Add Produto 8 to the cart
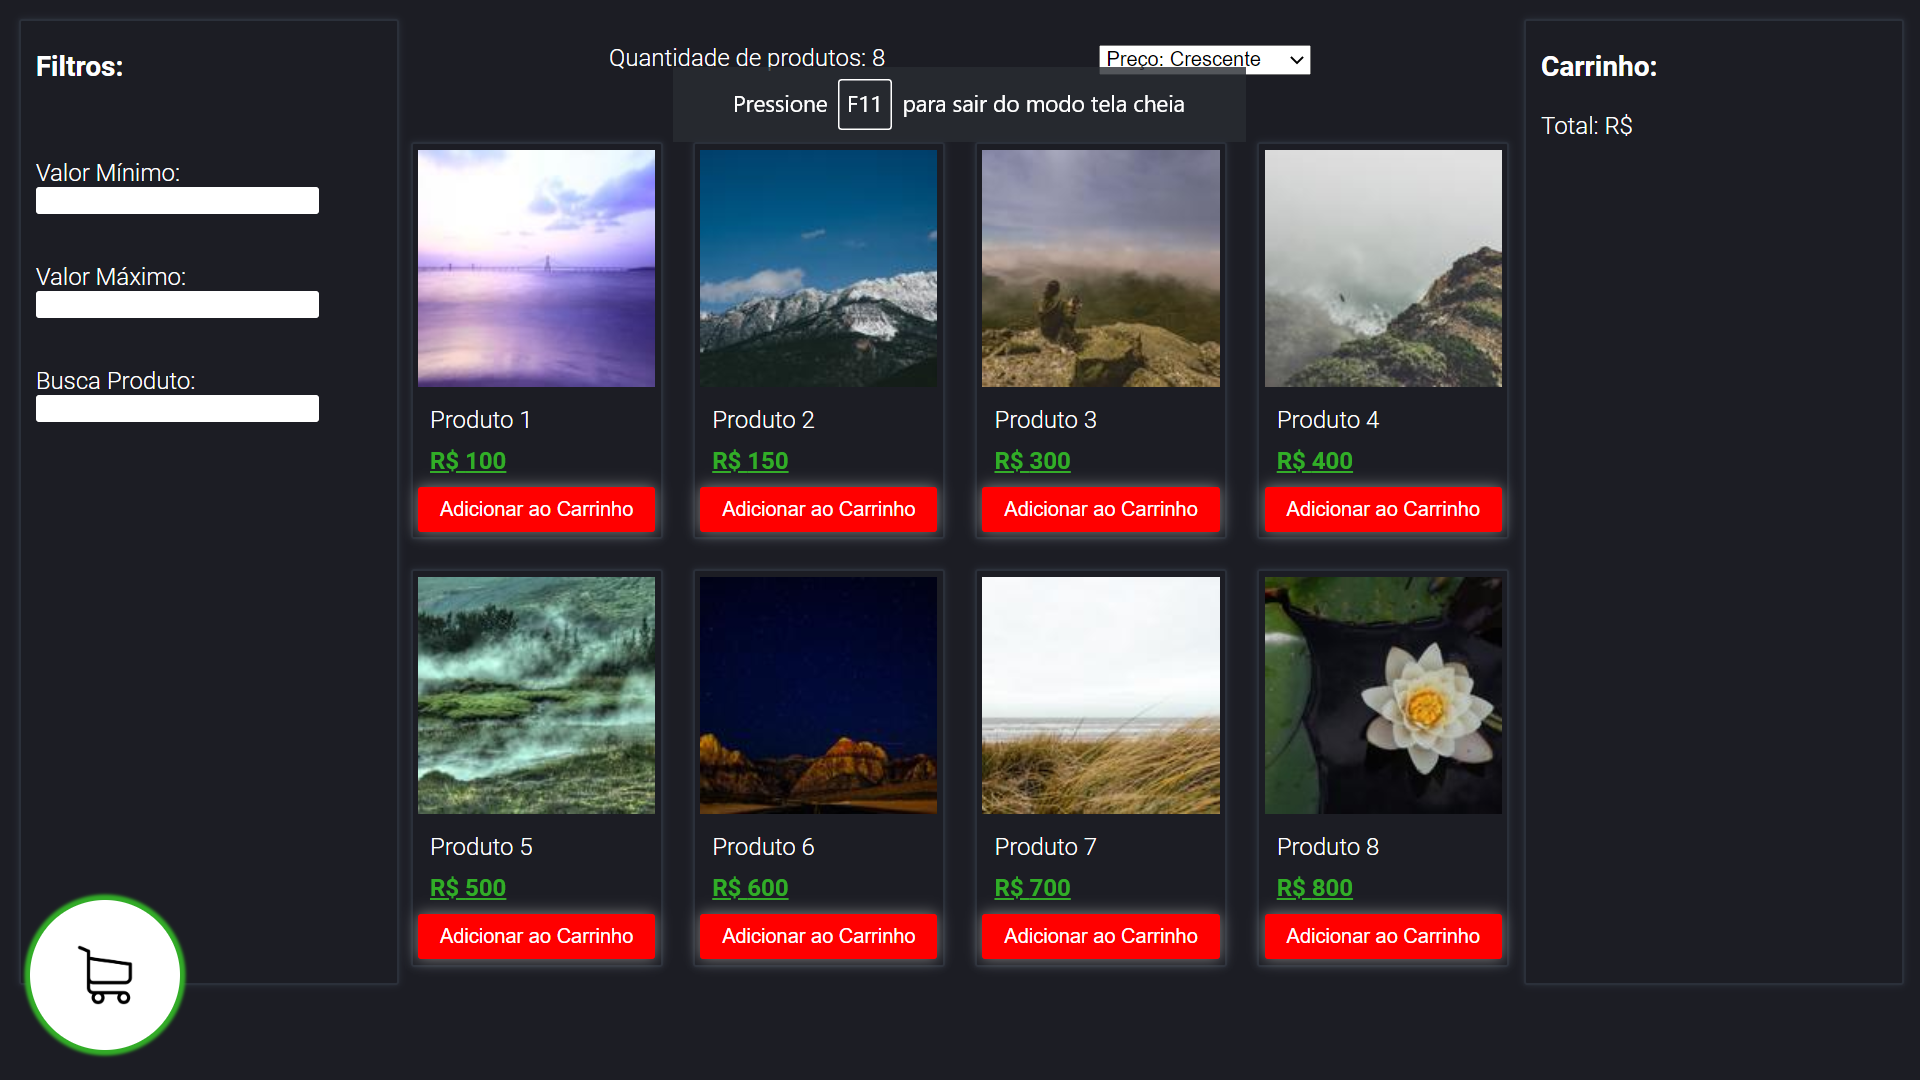The image size is (1920, 1080). coord(1382,936)
